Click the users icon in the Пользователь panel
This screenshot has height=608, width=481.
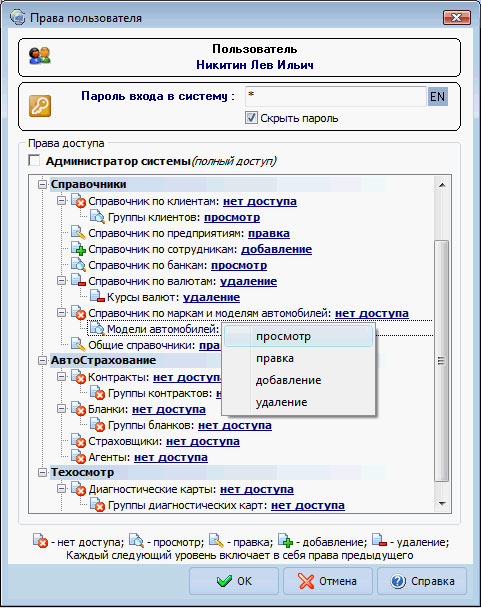coord(40,56)
